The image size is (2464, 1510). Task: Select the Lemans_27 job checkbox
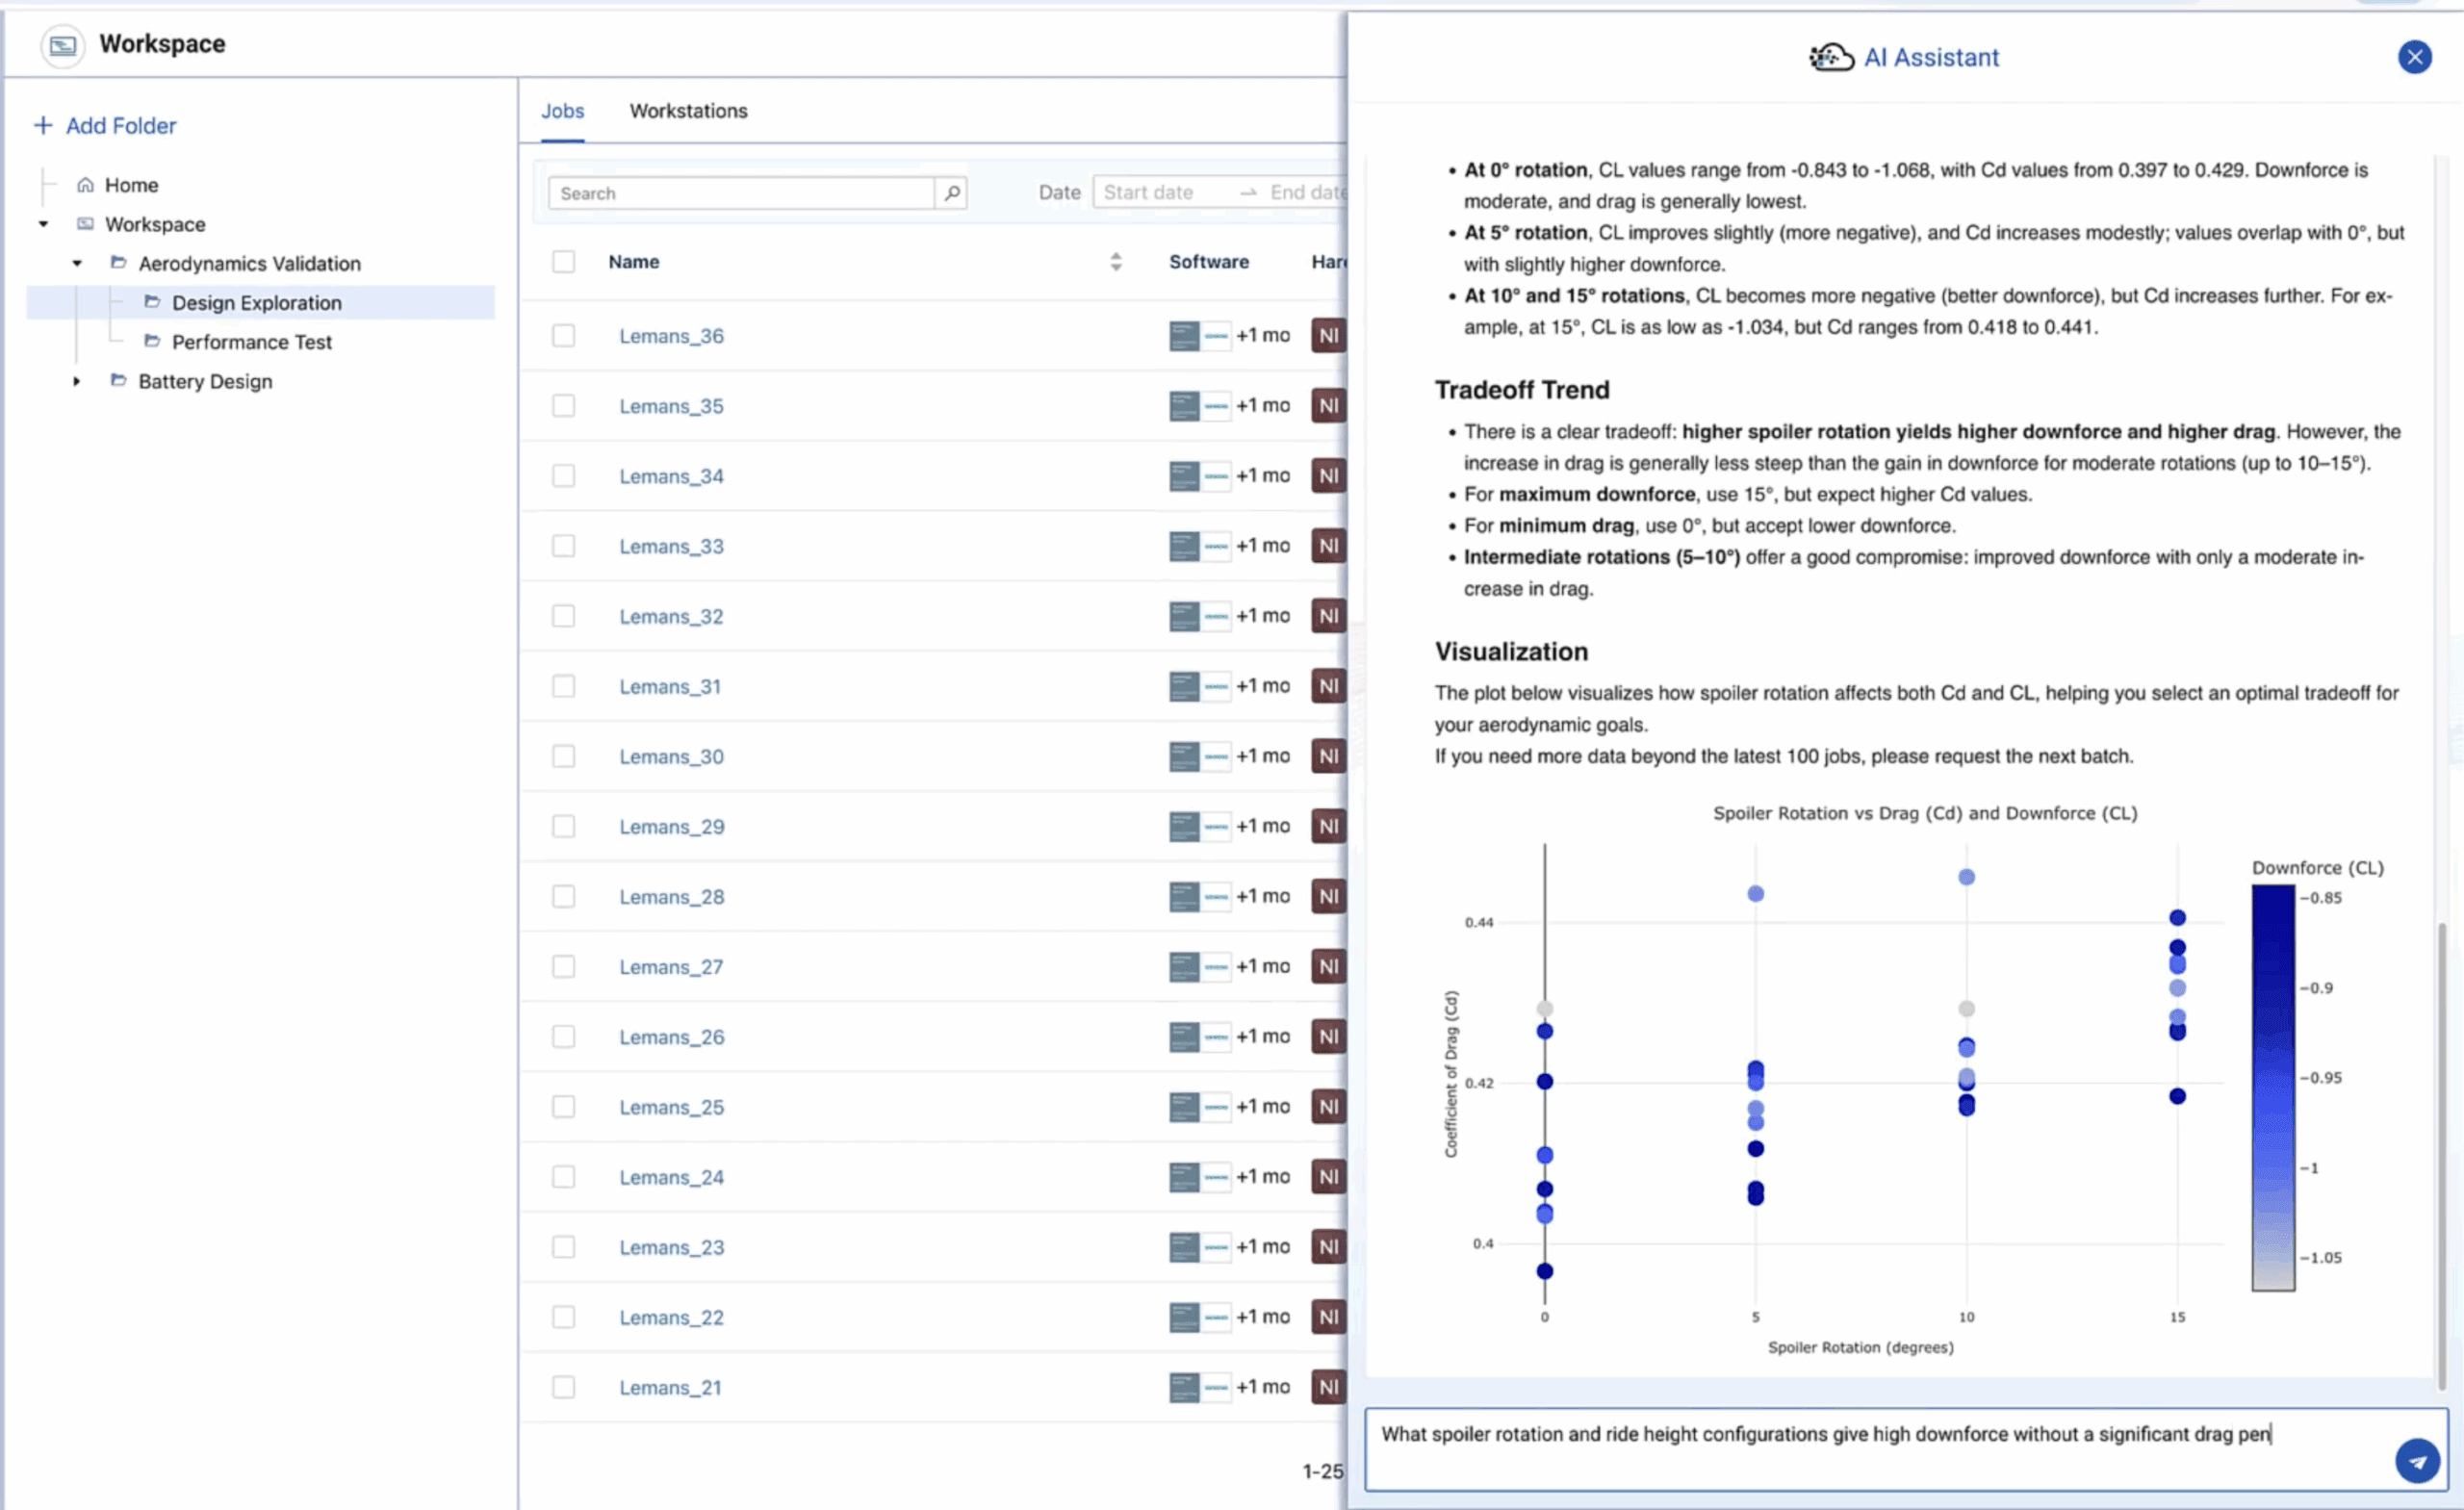tap(564, 967)
